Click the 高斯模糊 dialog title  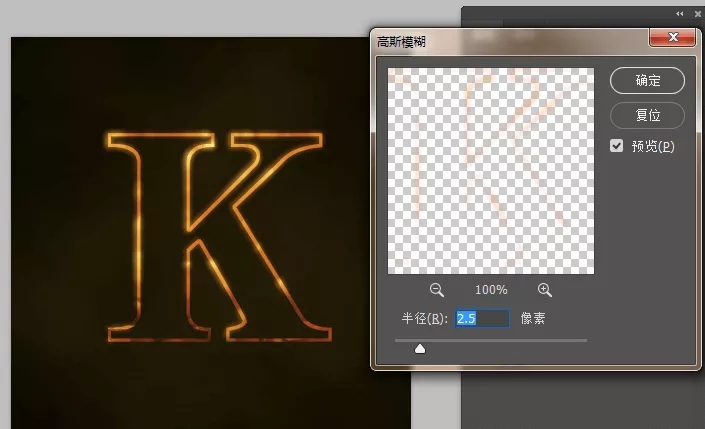(401, 42)
